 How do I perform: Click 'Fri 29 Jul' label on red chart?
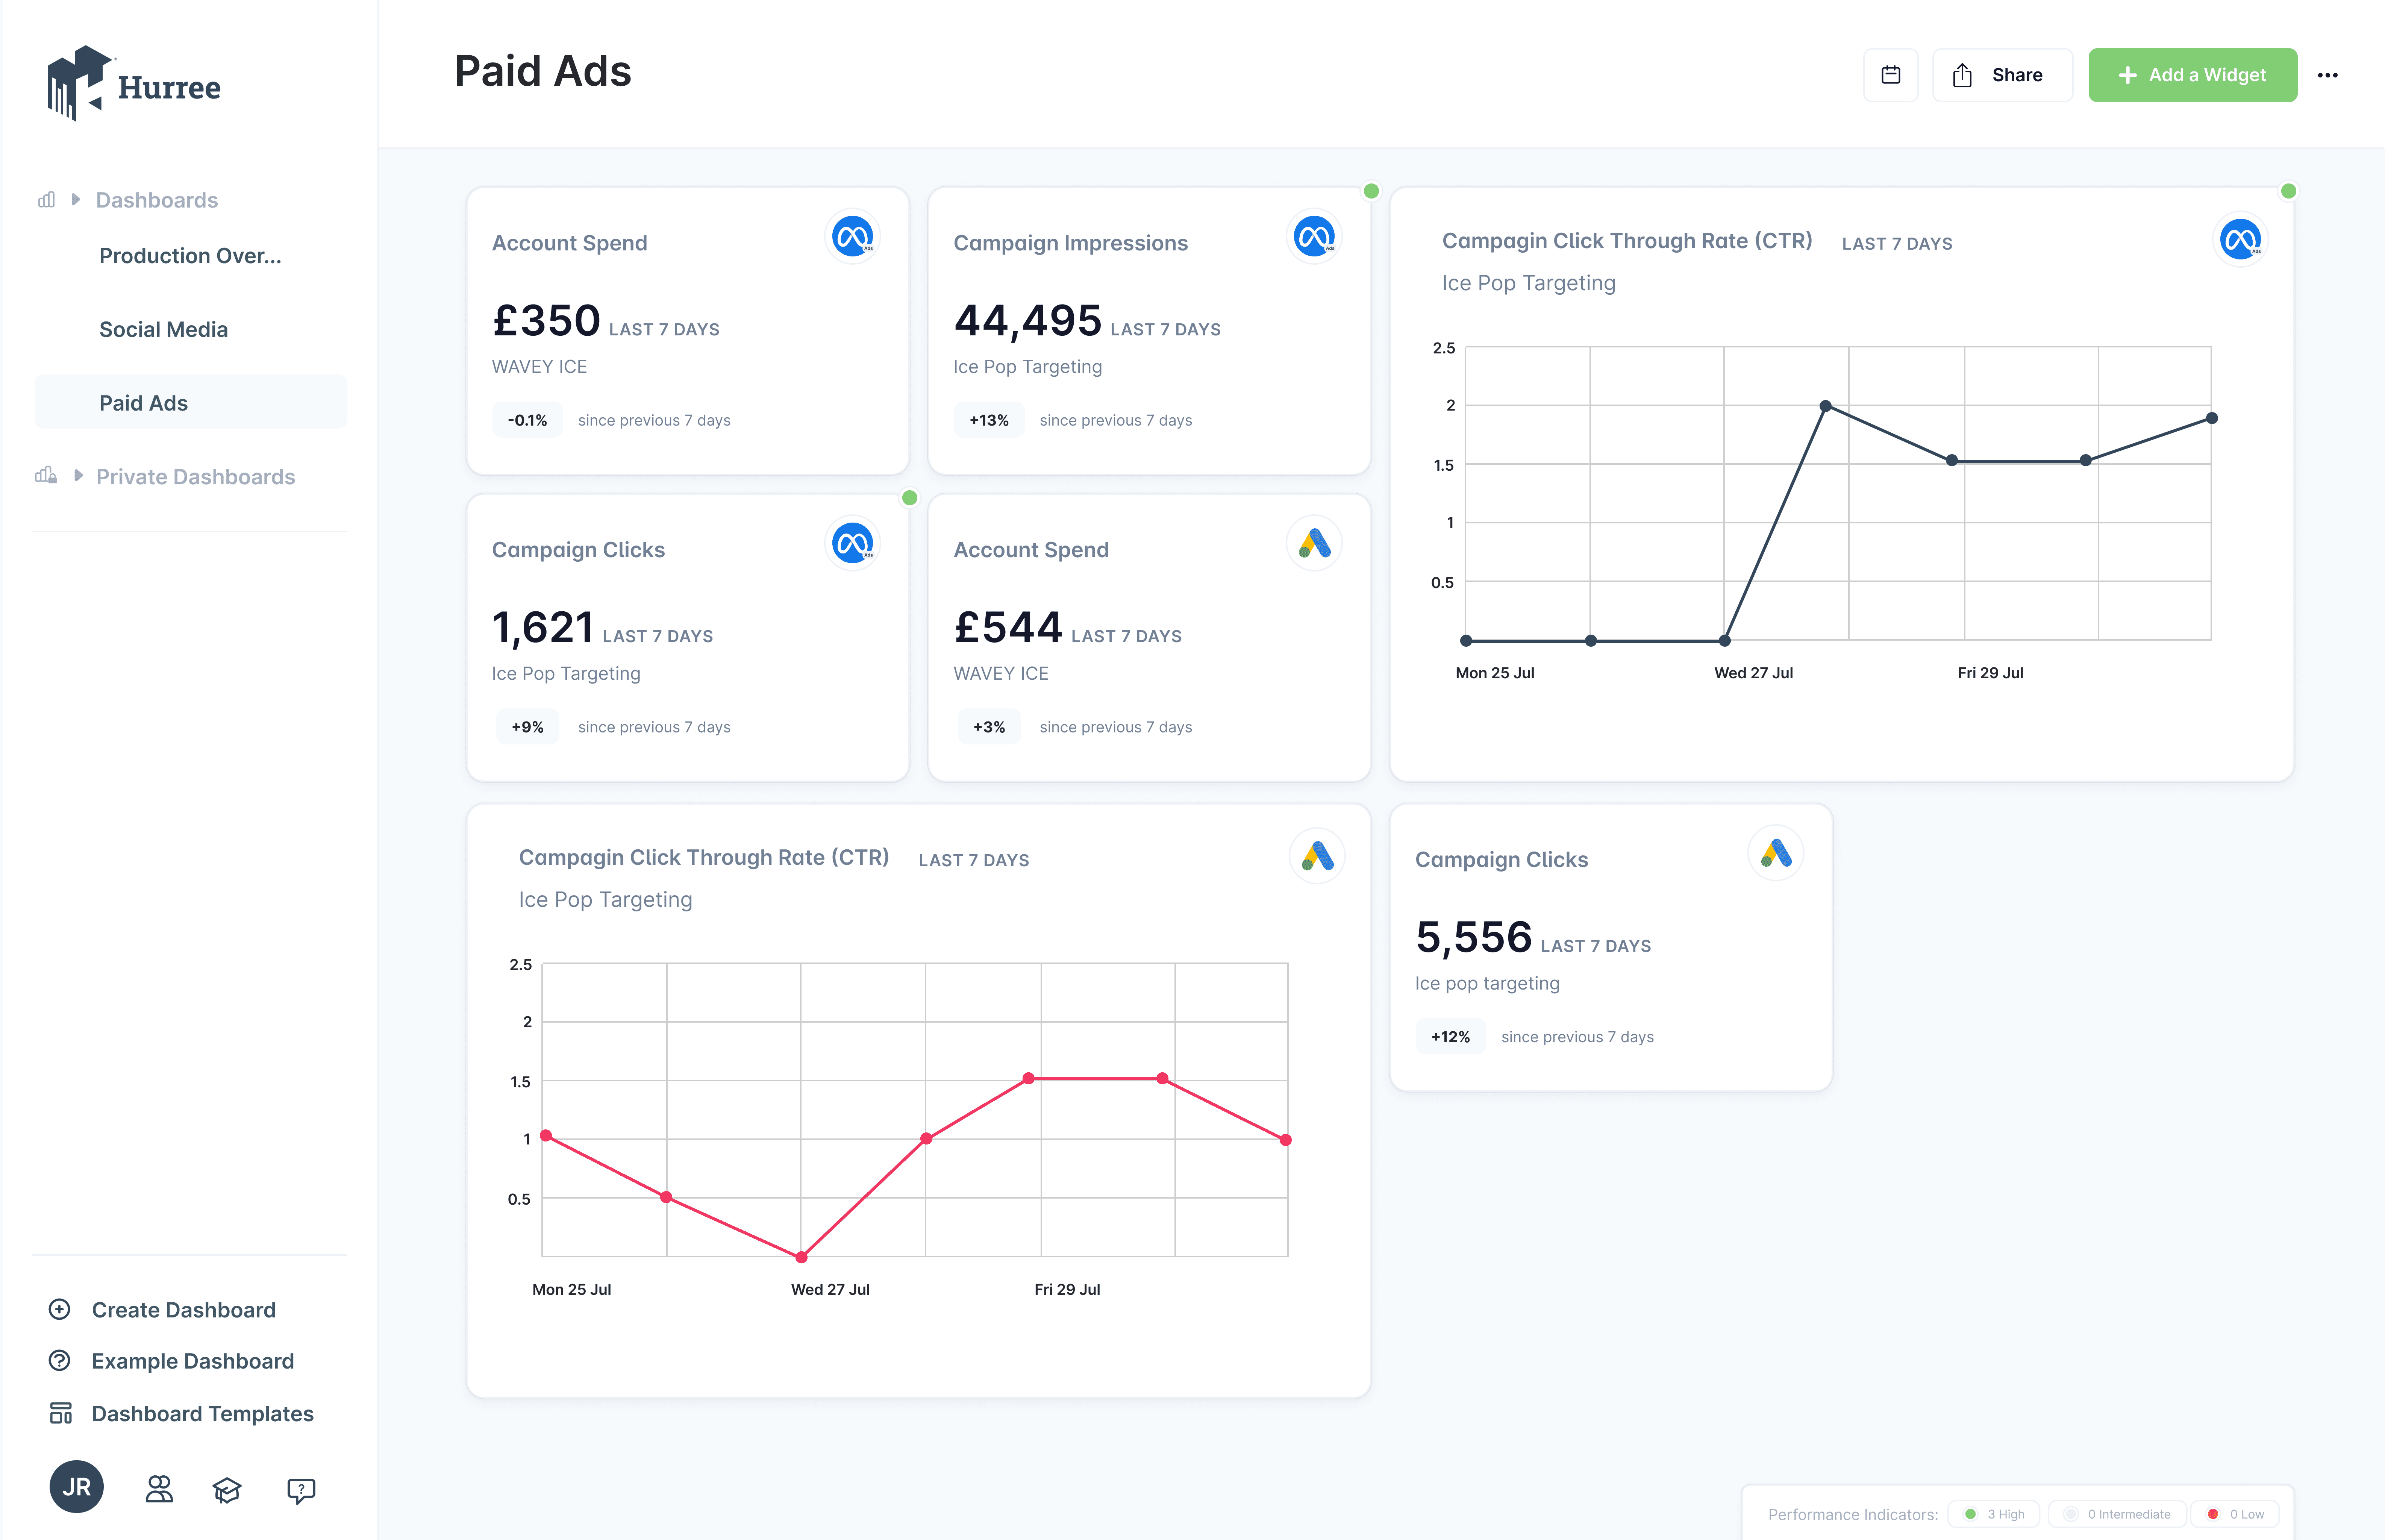click(1067, 1290)
